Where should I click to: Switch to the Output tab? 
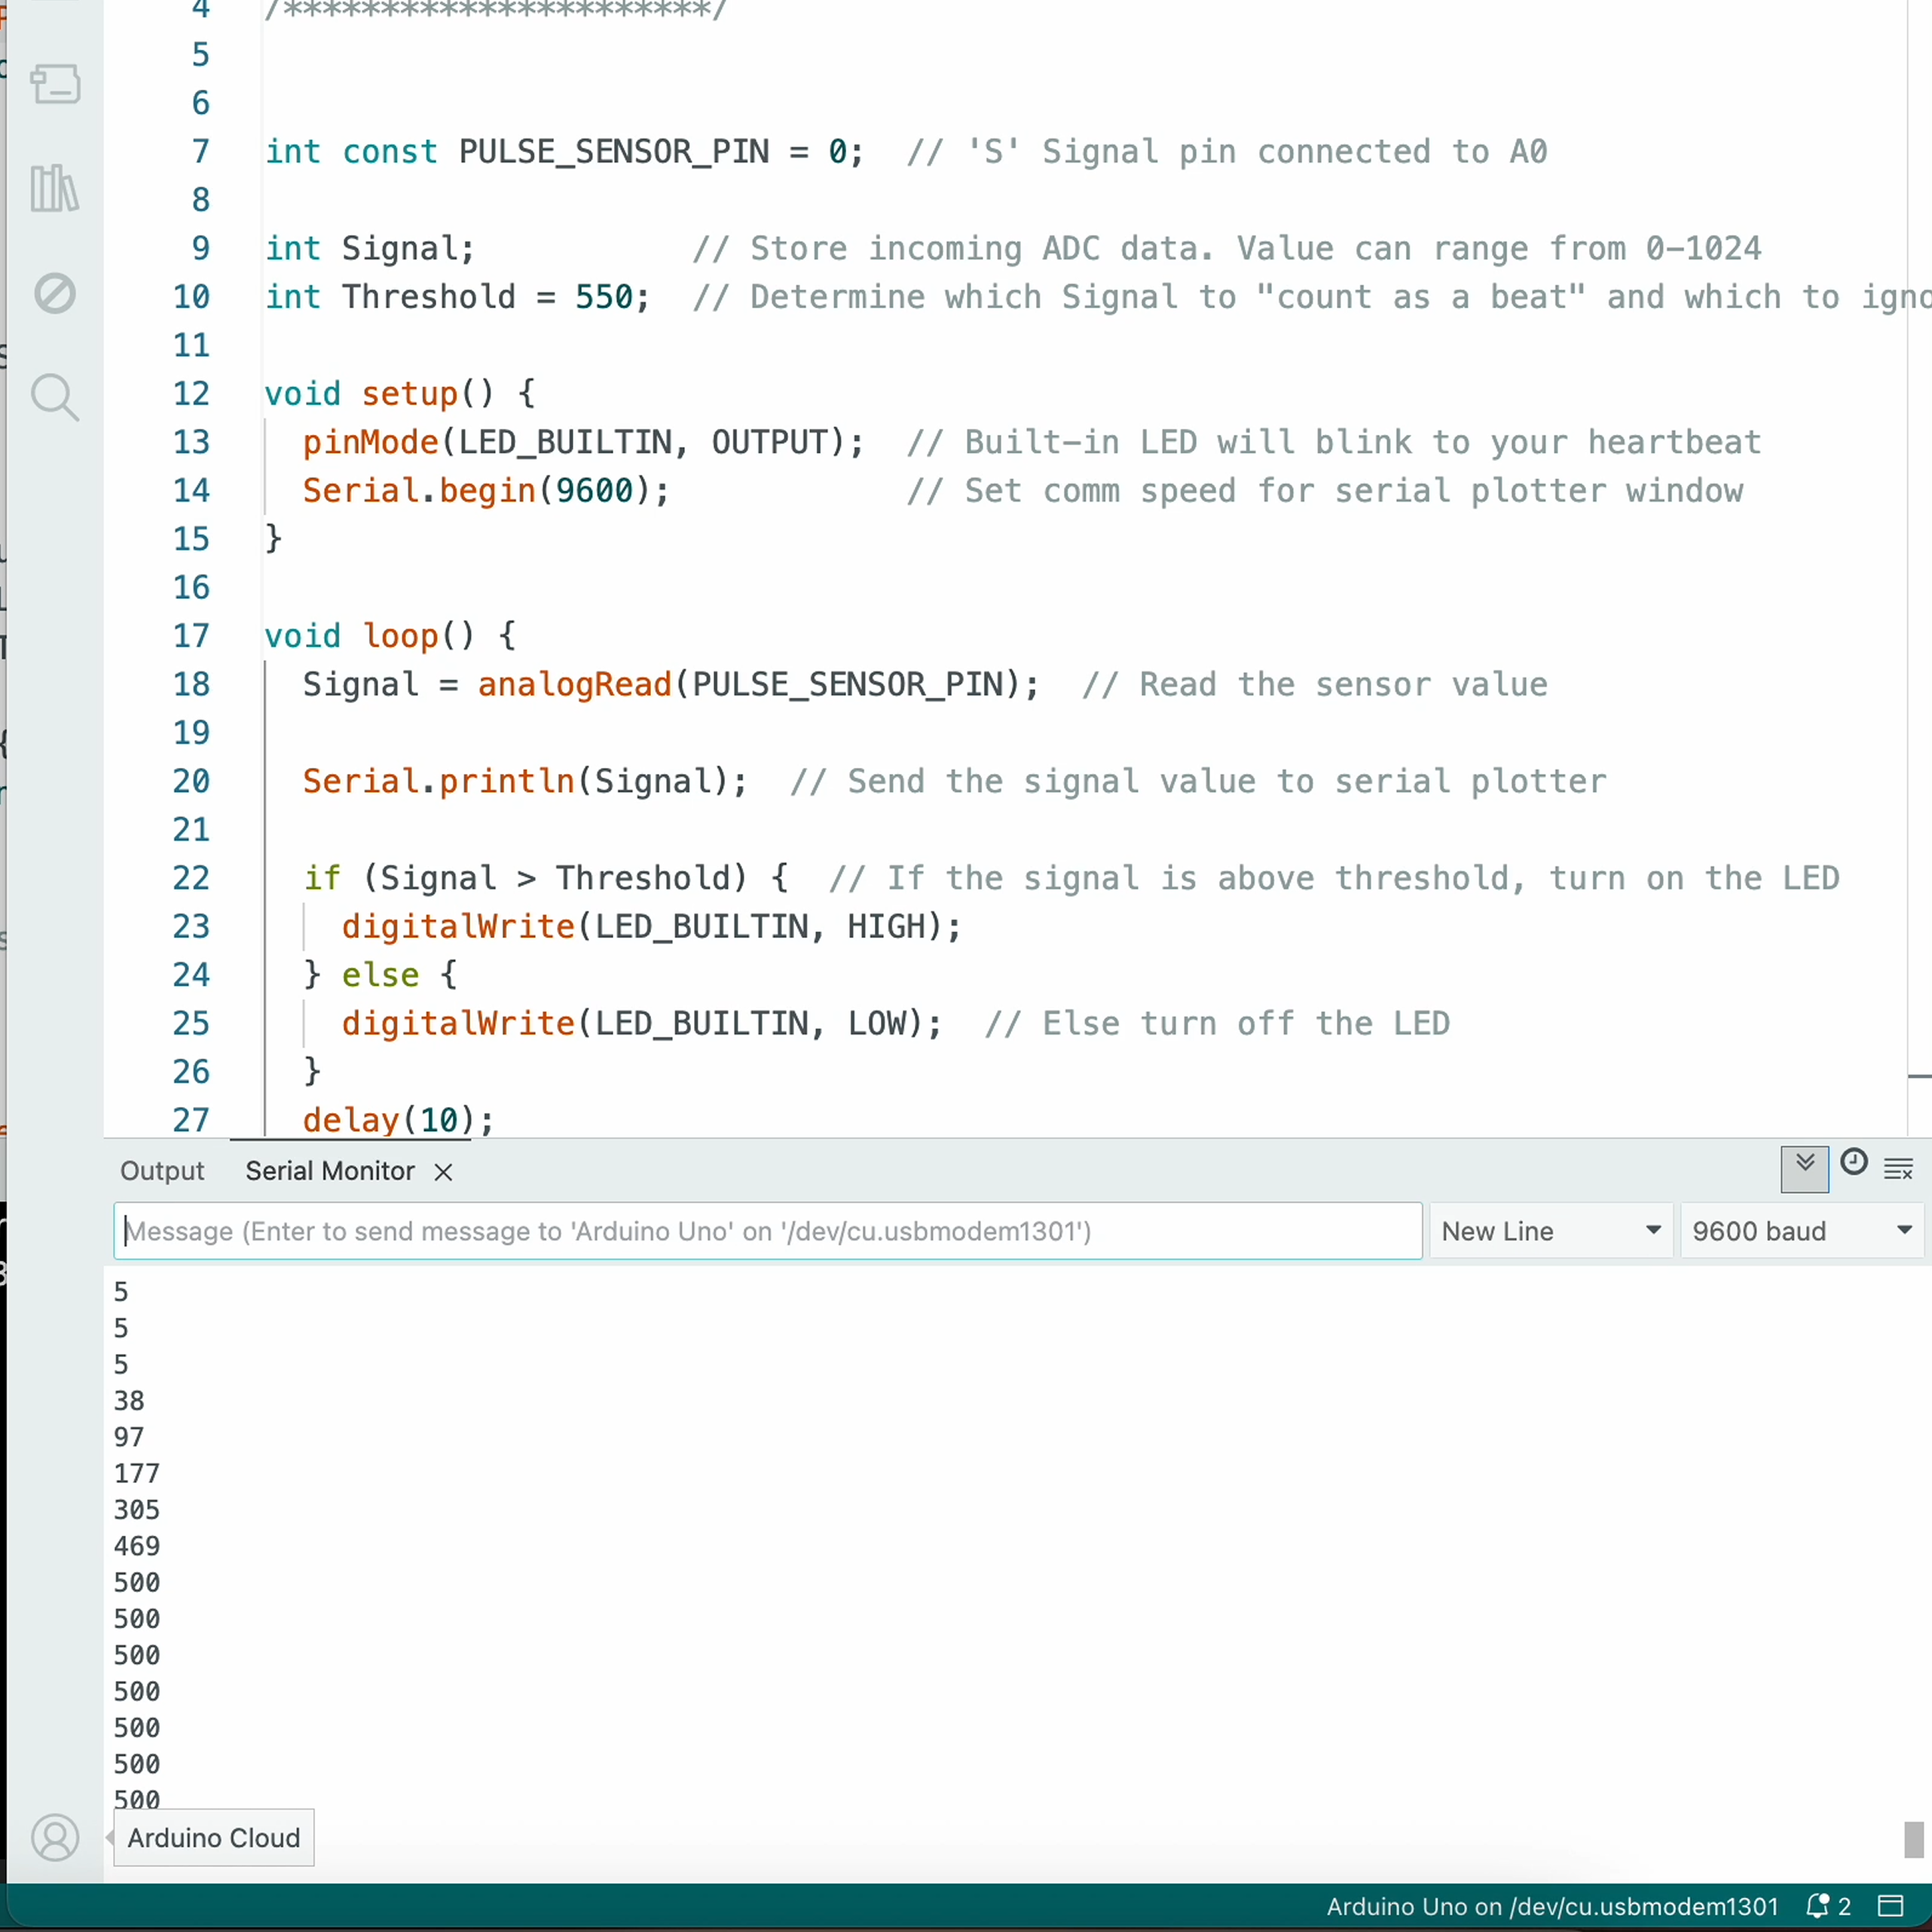161,1170
